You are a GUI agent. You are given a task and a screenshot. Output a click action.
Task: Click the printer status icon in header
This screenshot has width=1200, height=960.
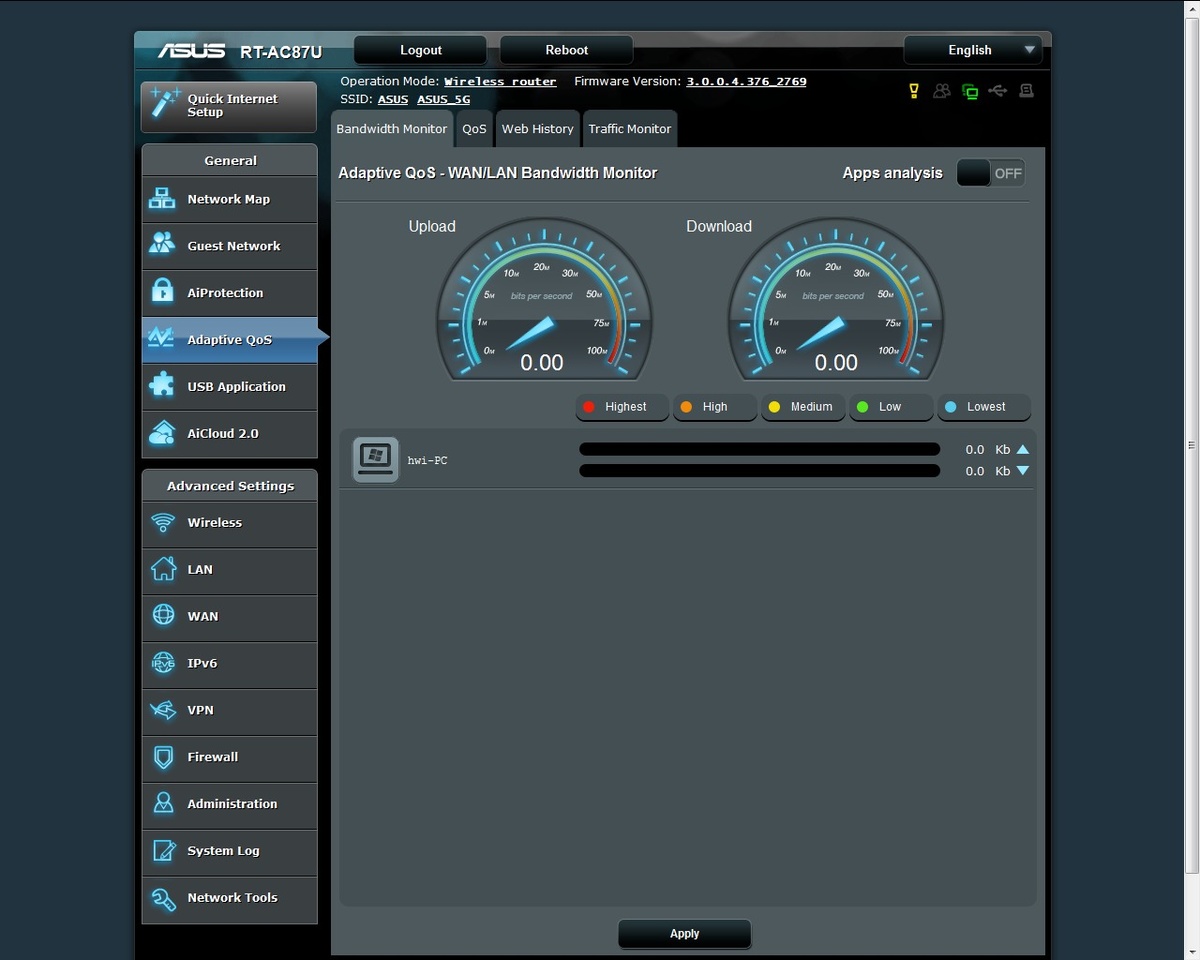(1026, 91)
